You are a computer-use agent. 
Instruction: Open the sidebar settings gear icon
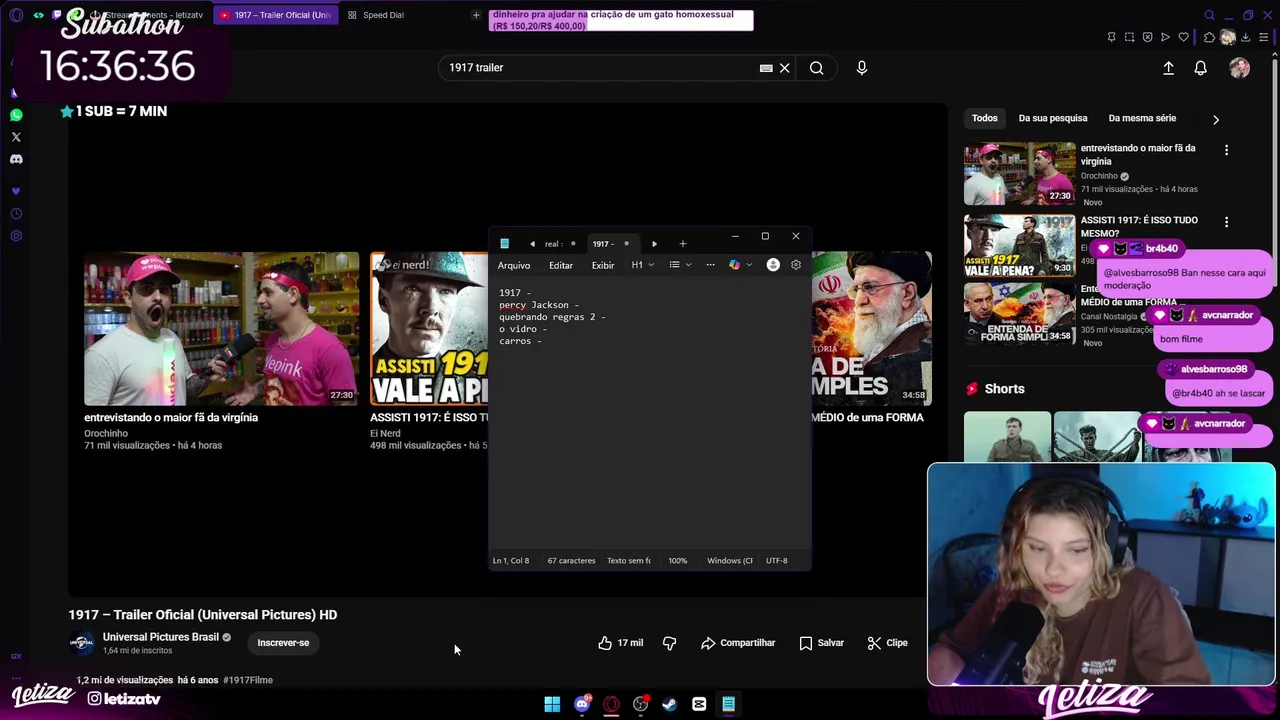(x=16, y=236)
